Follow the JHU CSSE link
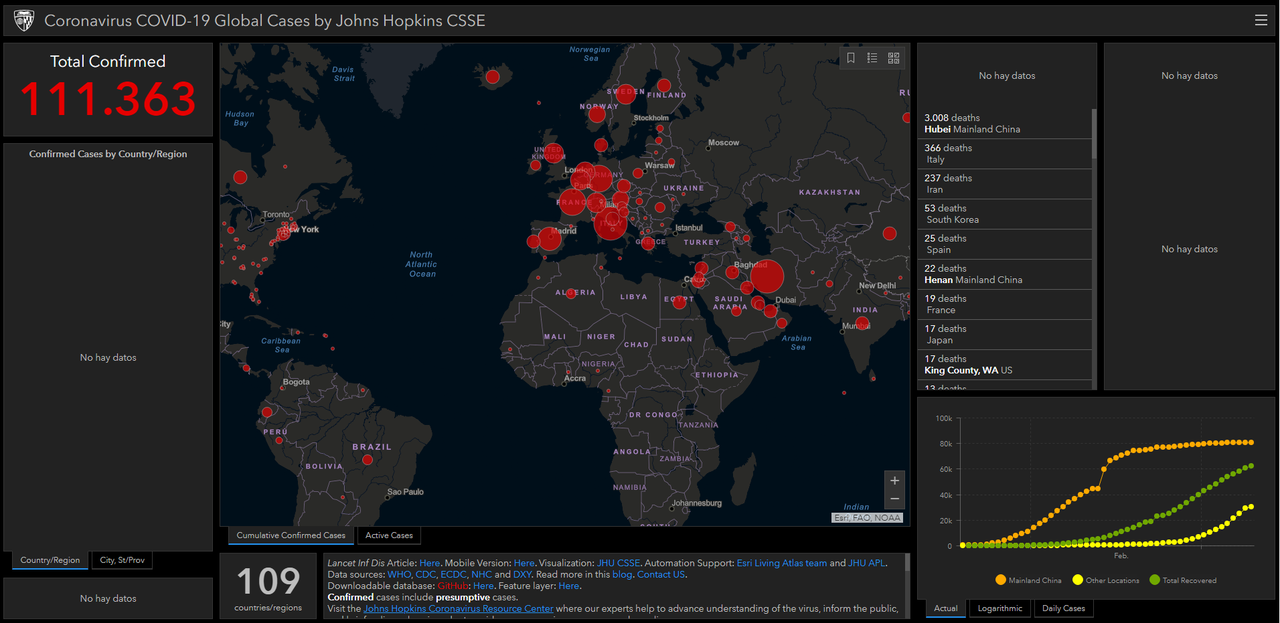Screen dimensions: 1280x623 619,563
